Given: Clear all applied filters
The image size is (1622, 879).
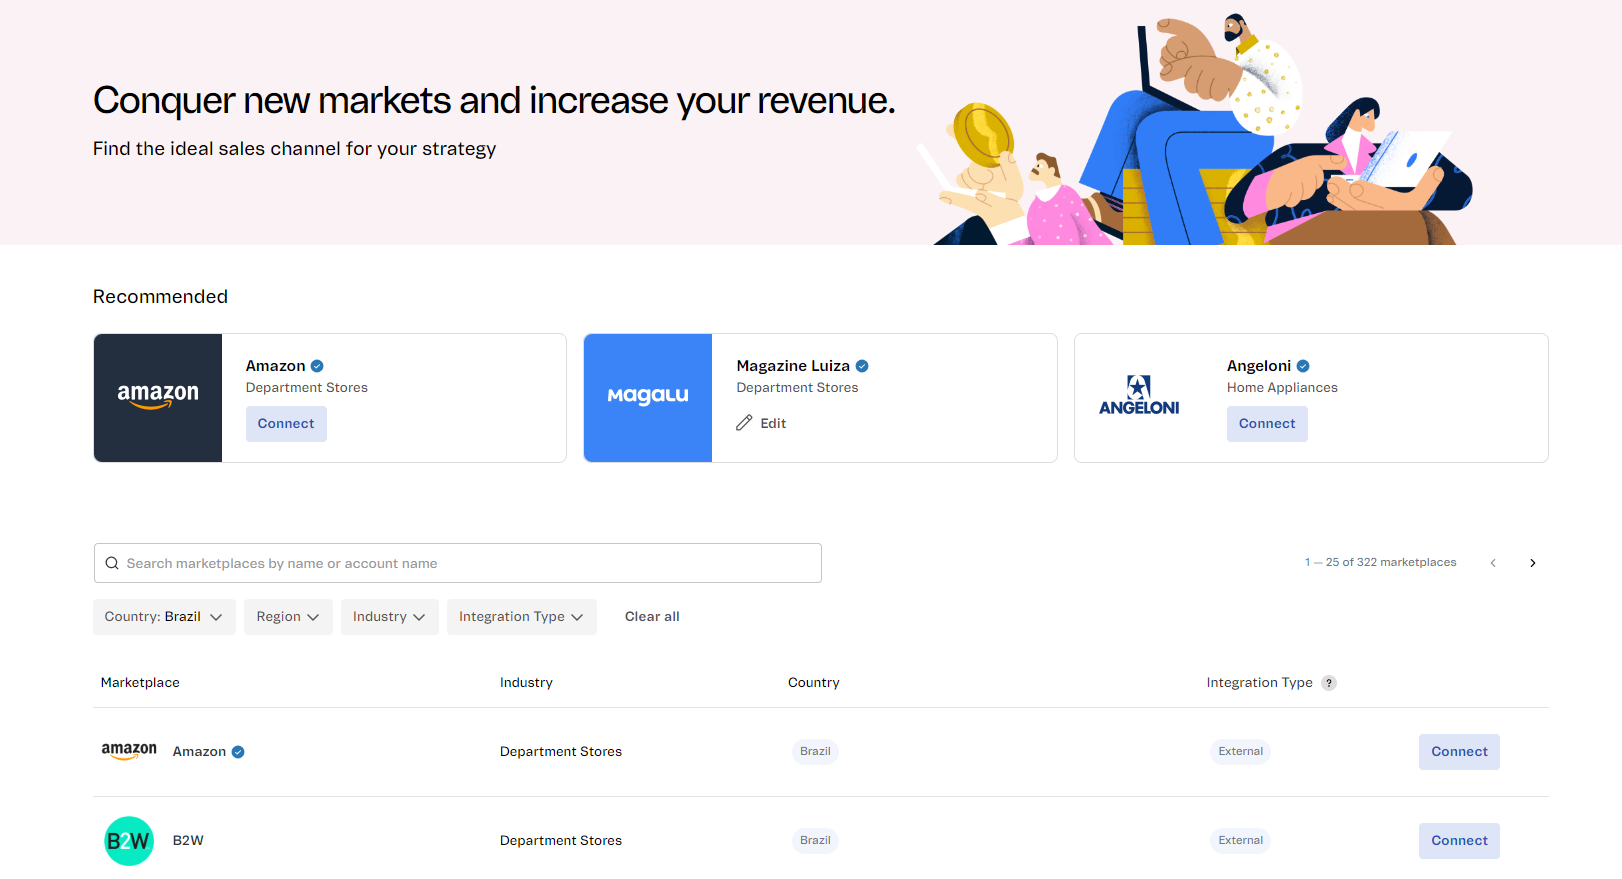Looking at the screenshot, I should coord(652,617).
